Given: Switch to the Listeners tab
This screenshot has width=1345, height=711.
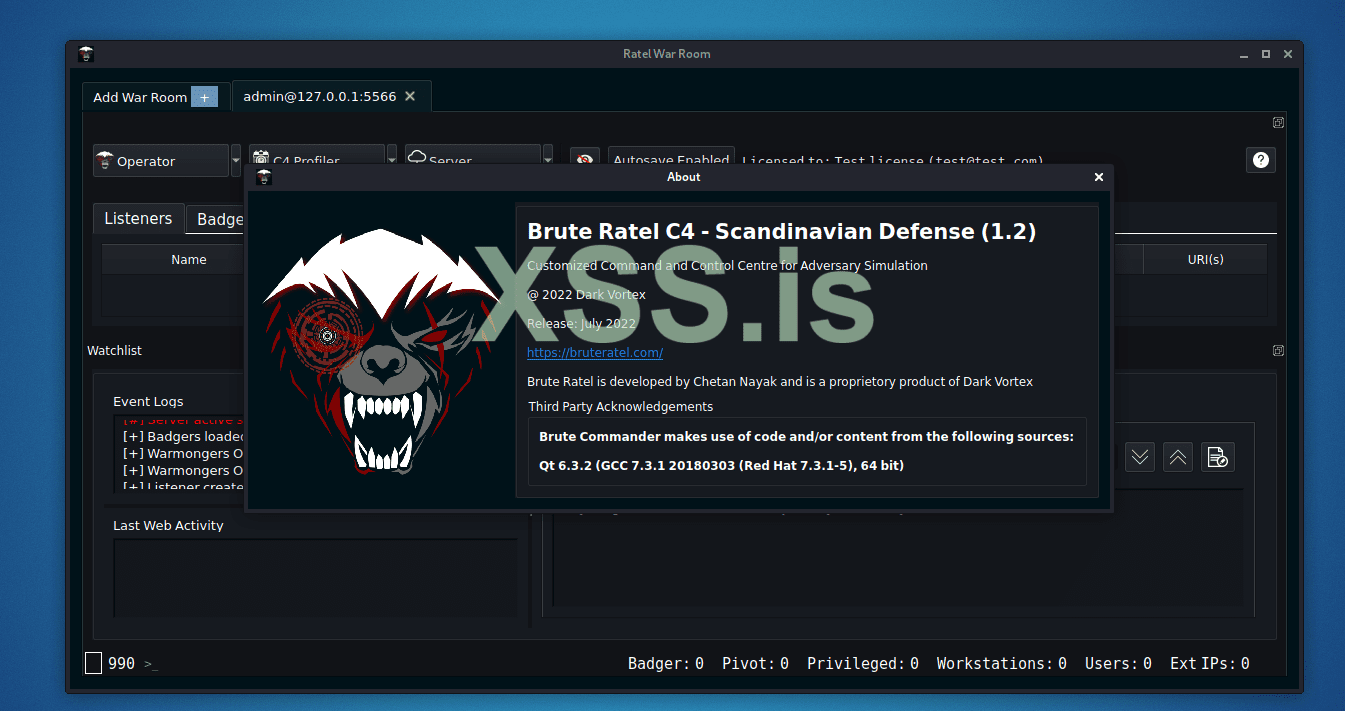Looking at the screenshot, I should [138, 219].
